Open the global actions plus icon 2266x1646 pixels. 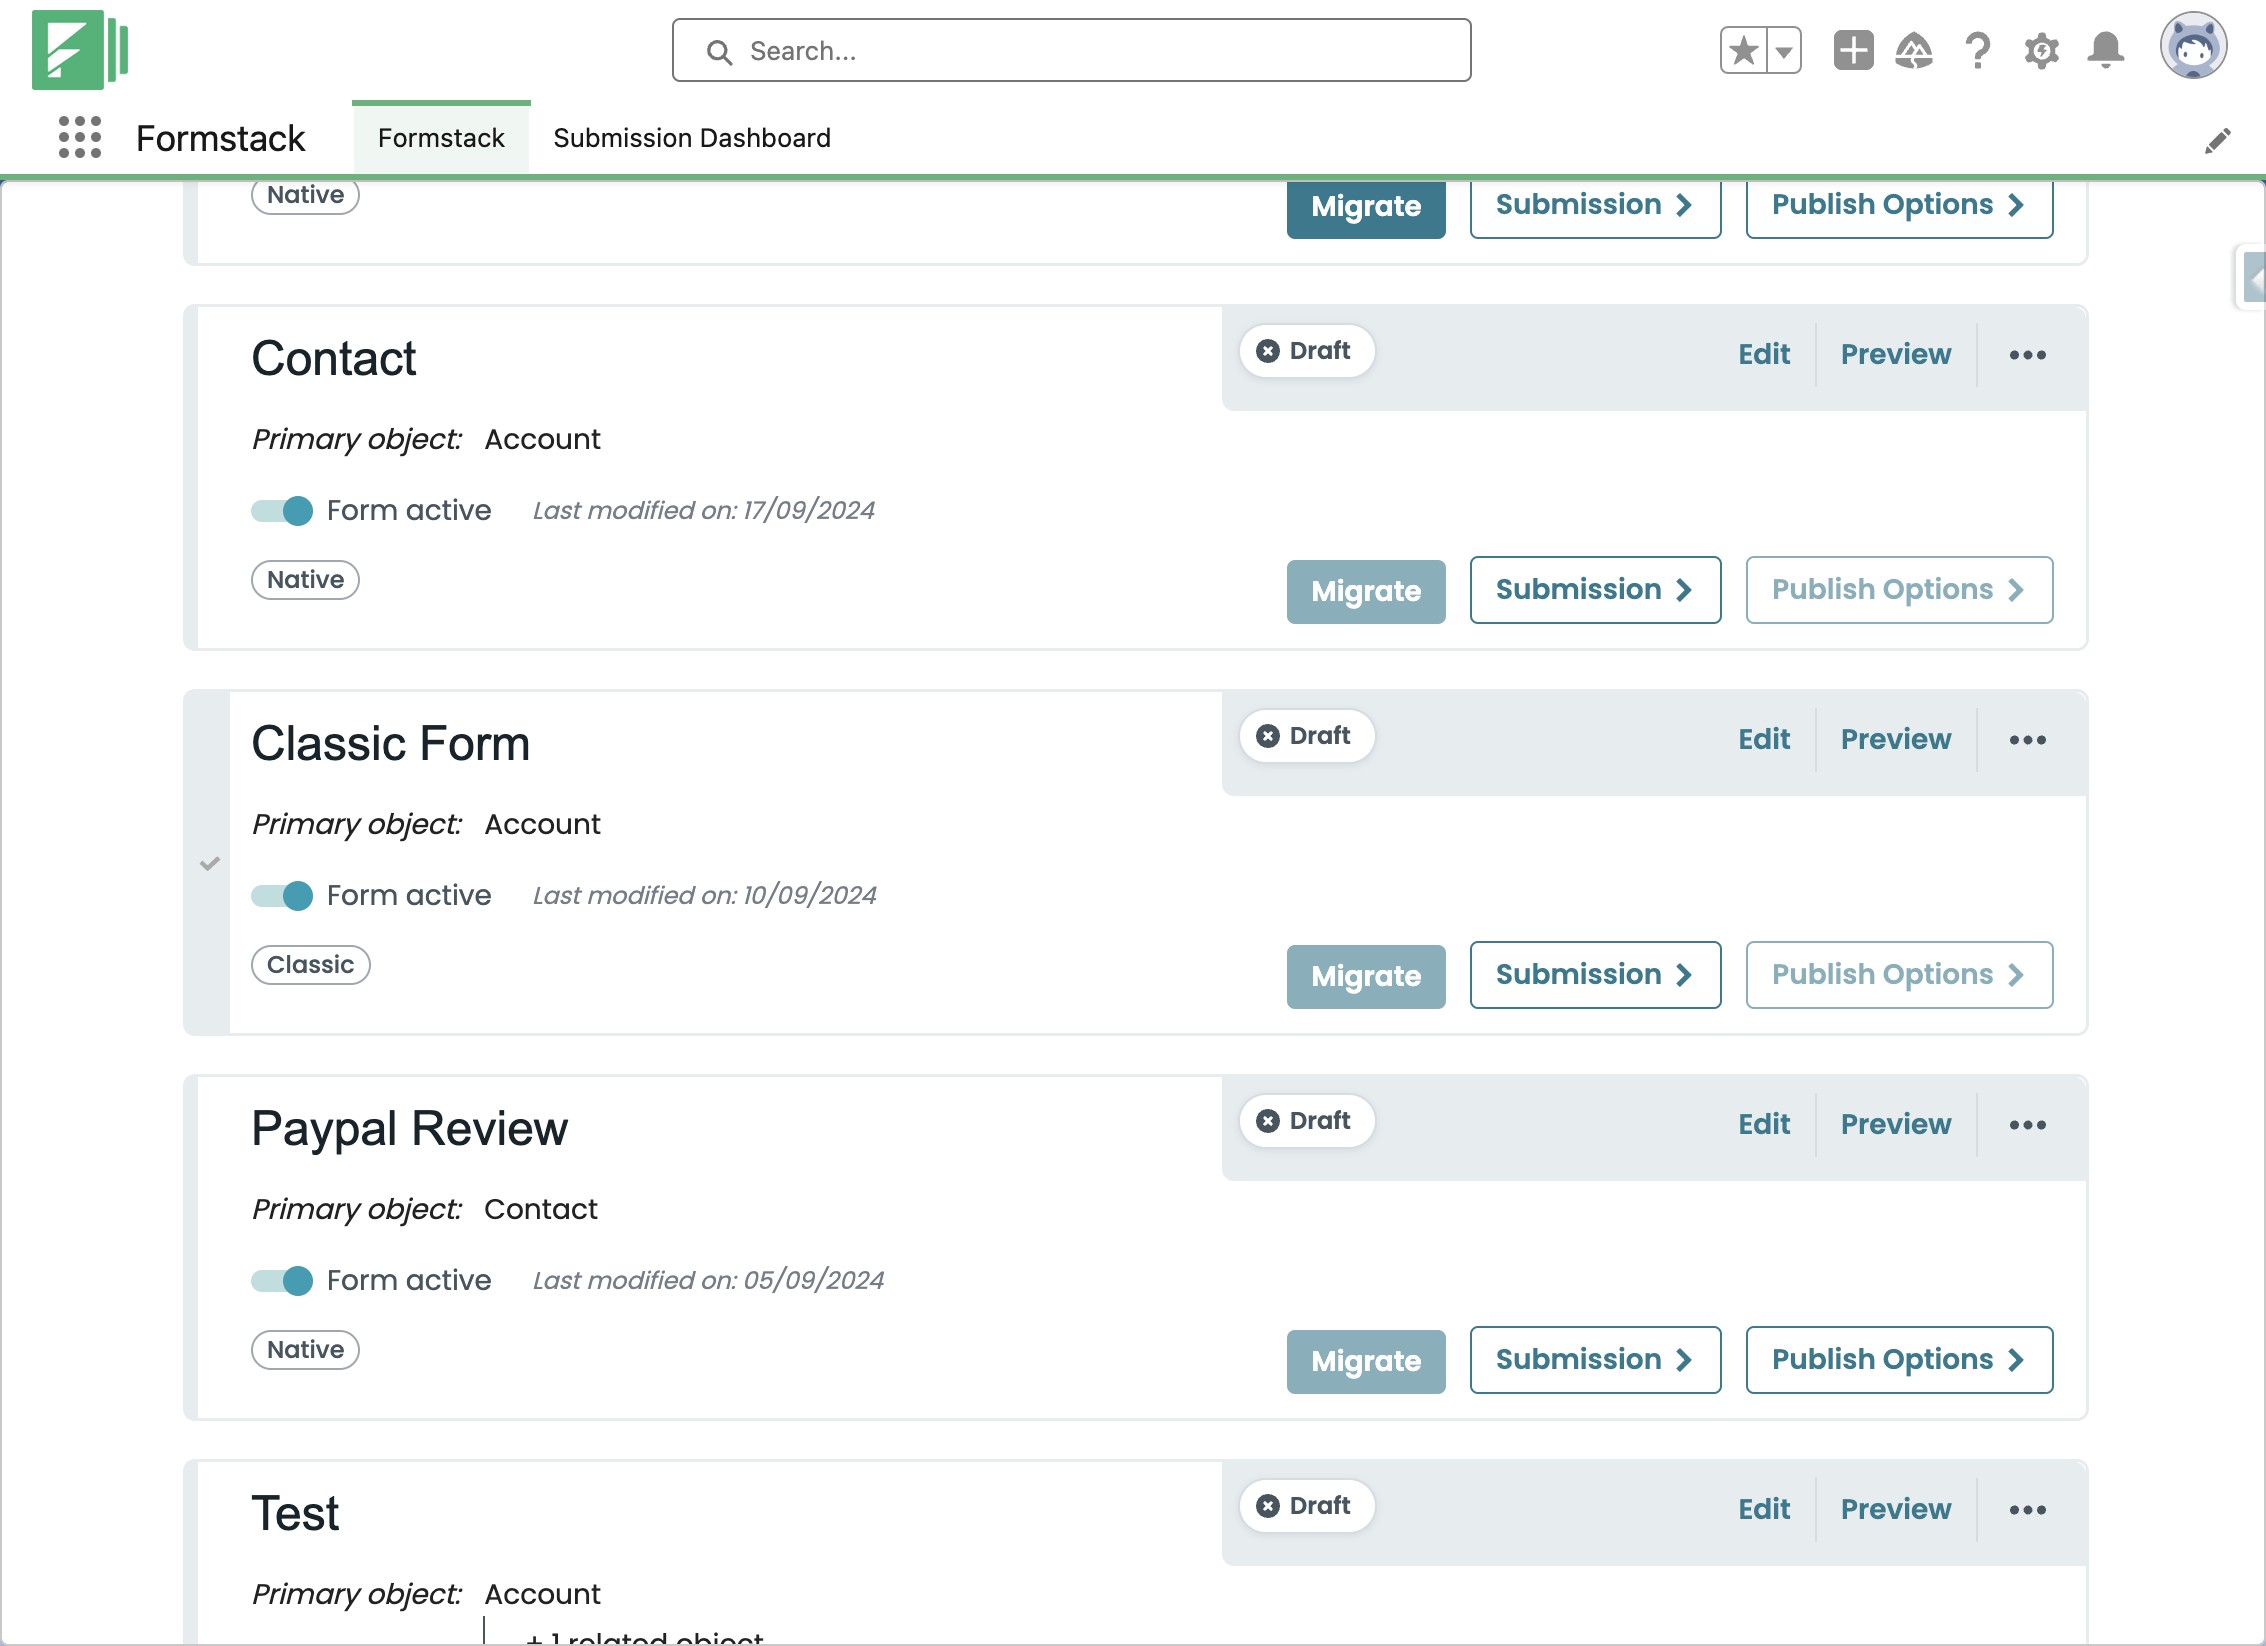1853,50
